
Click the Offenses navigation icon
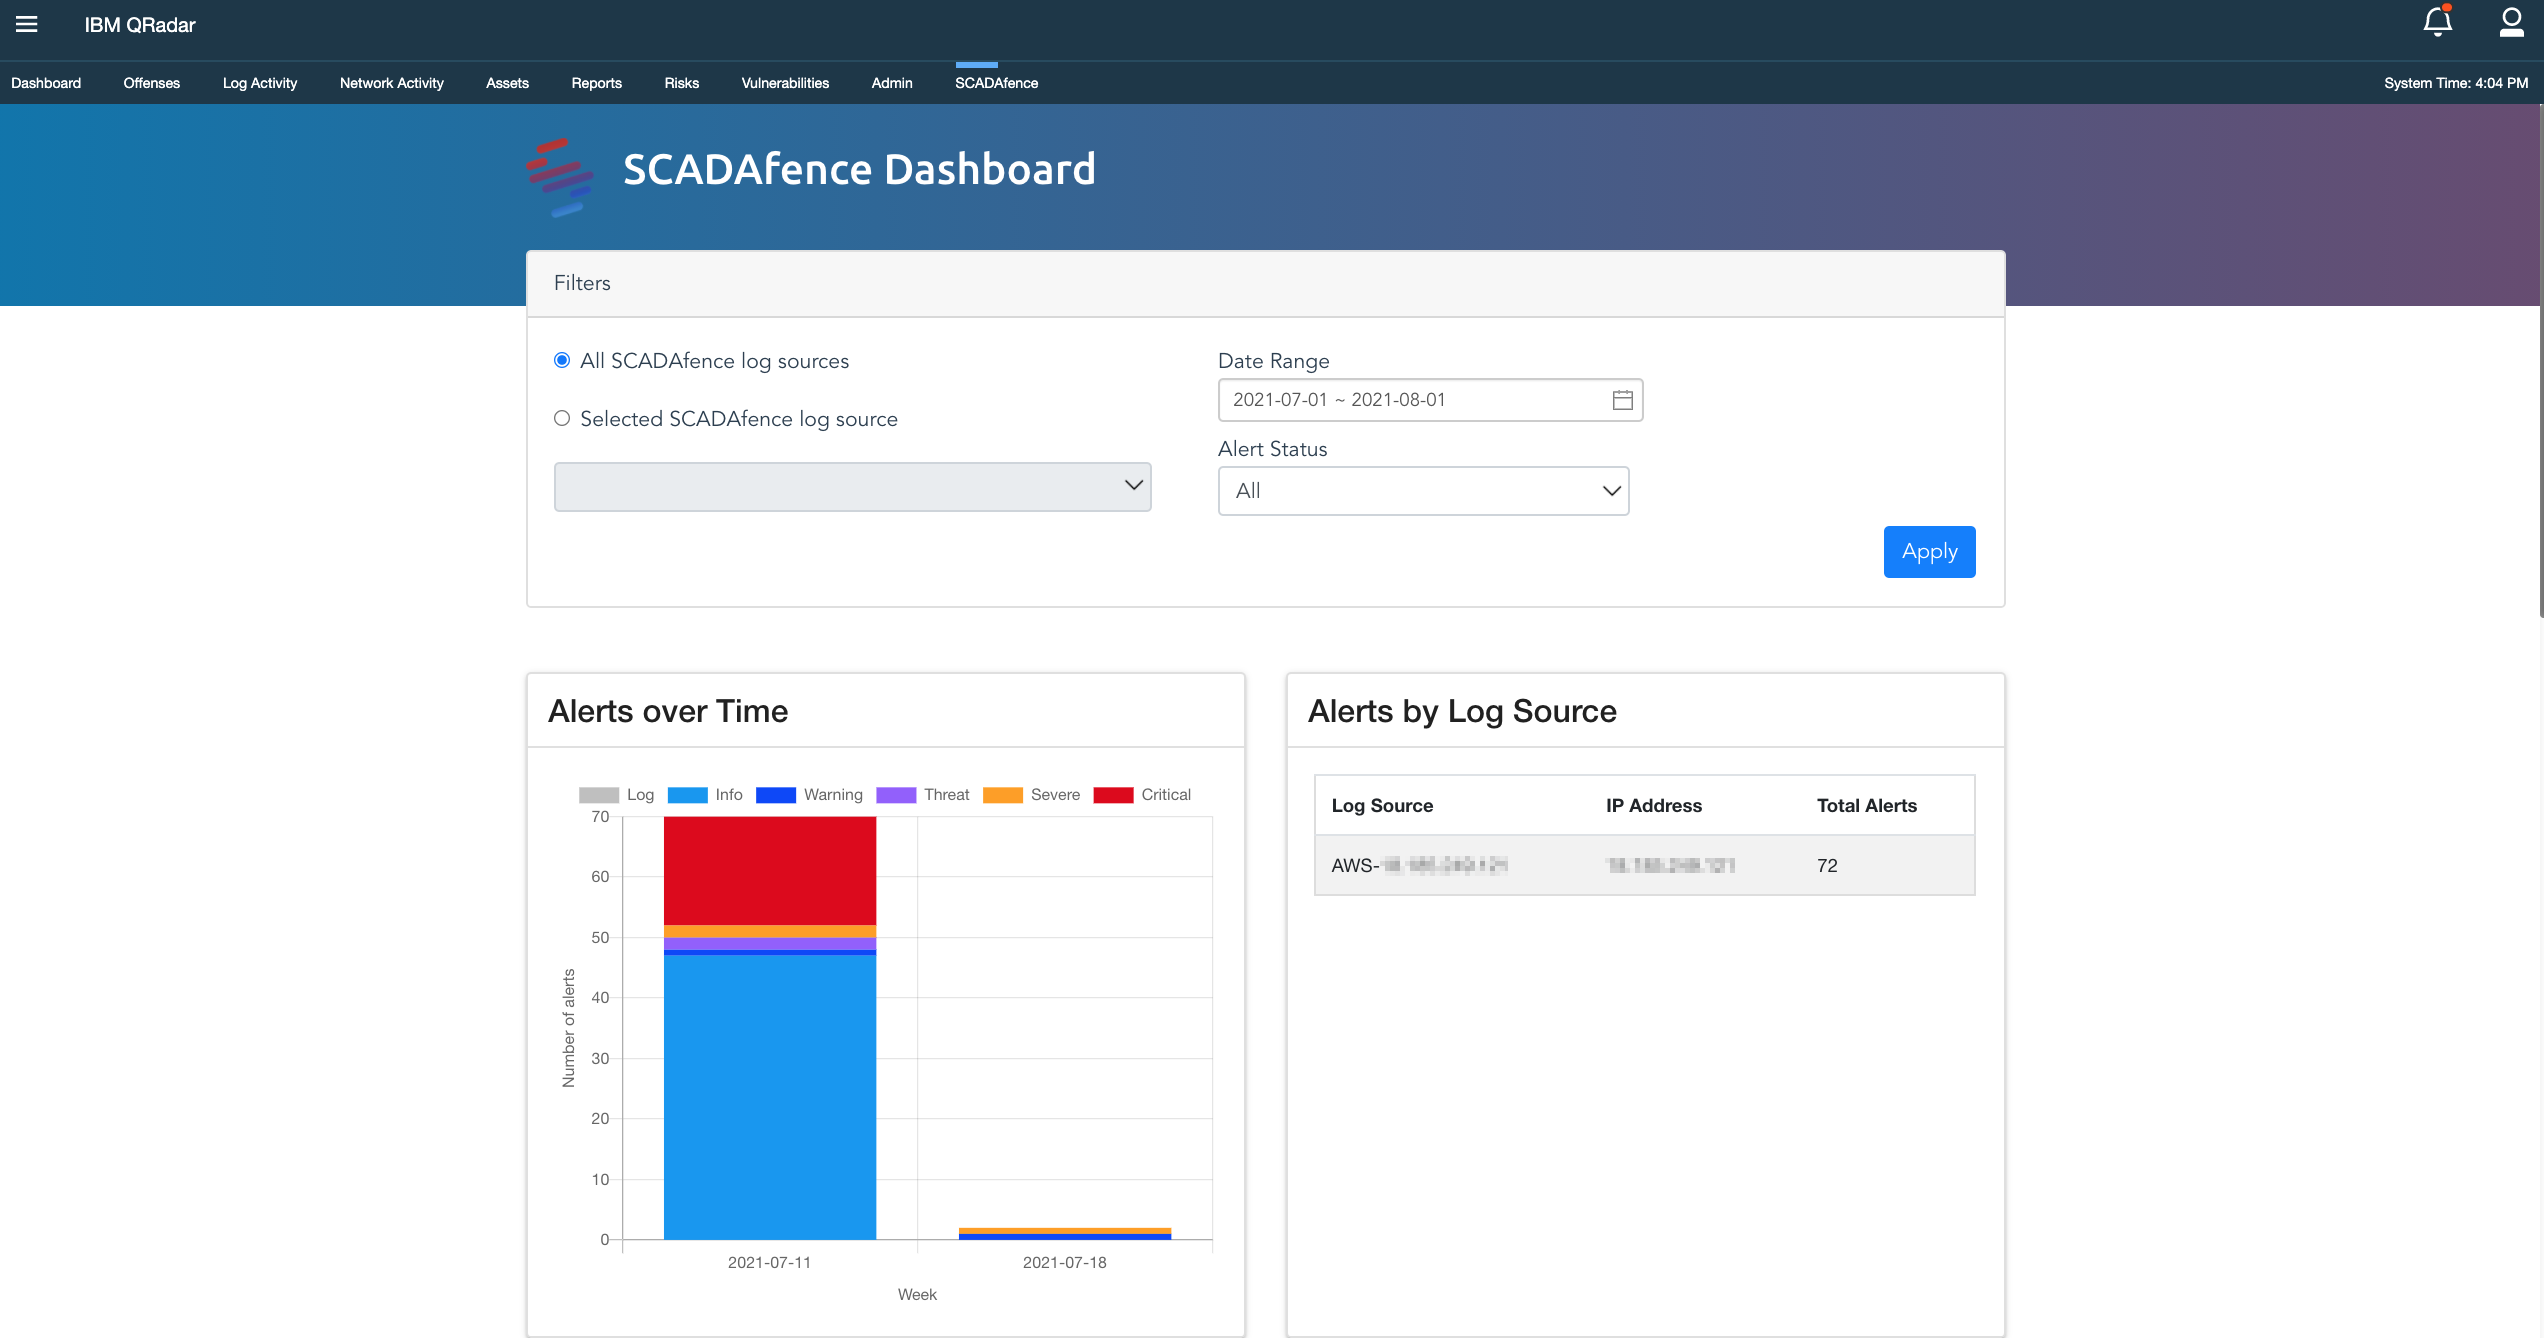(151, 82)
